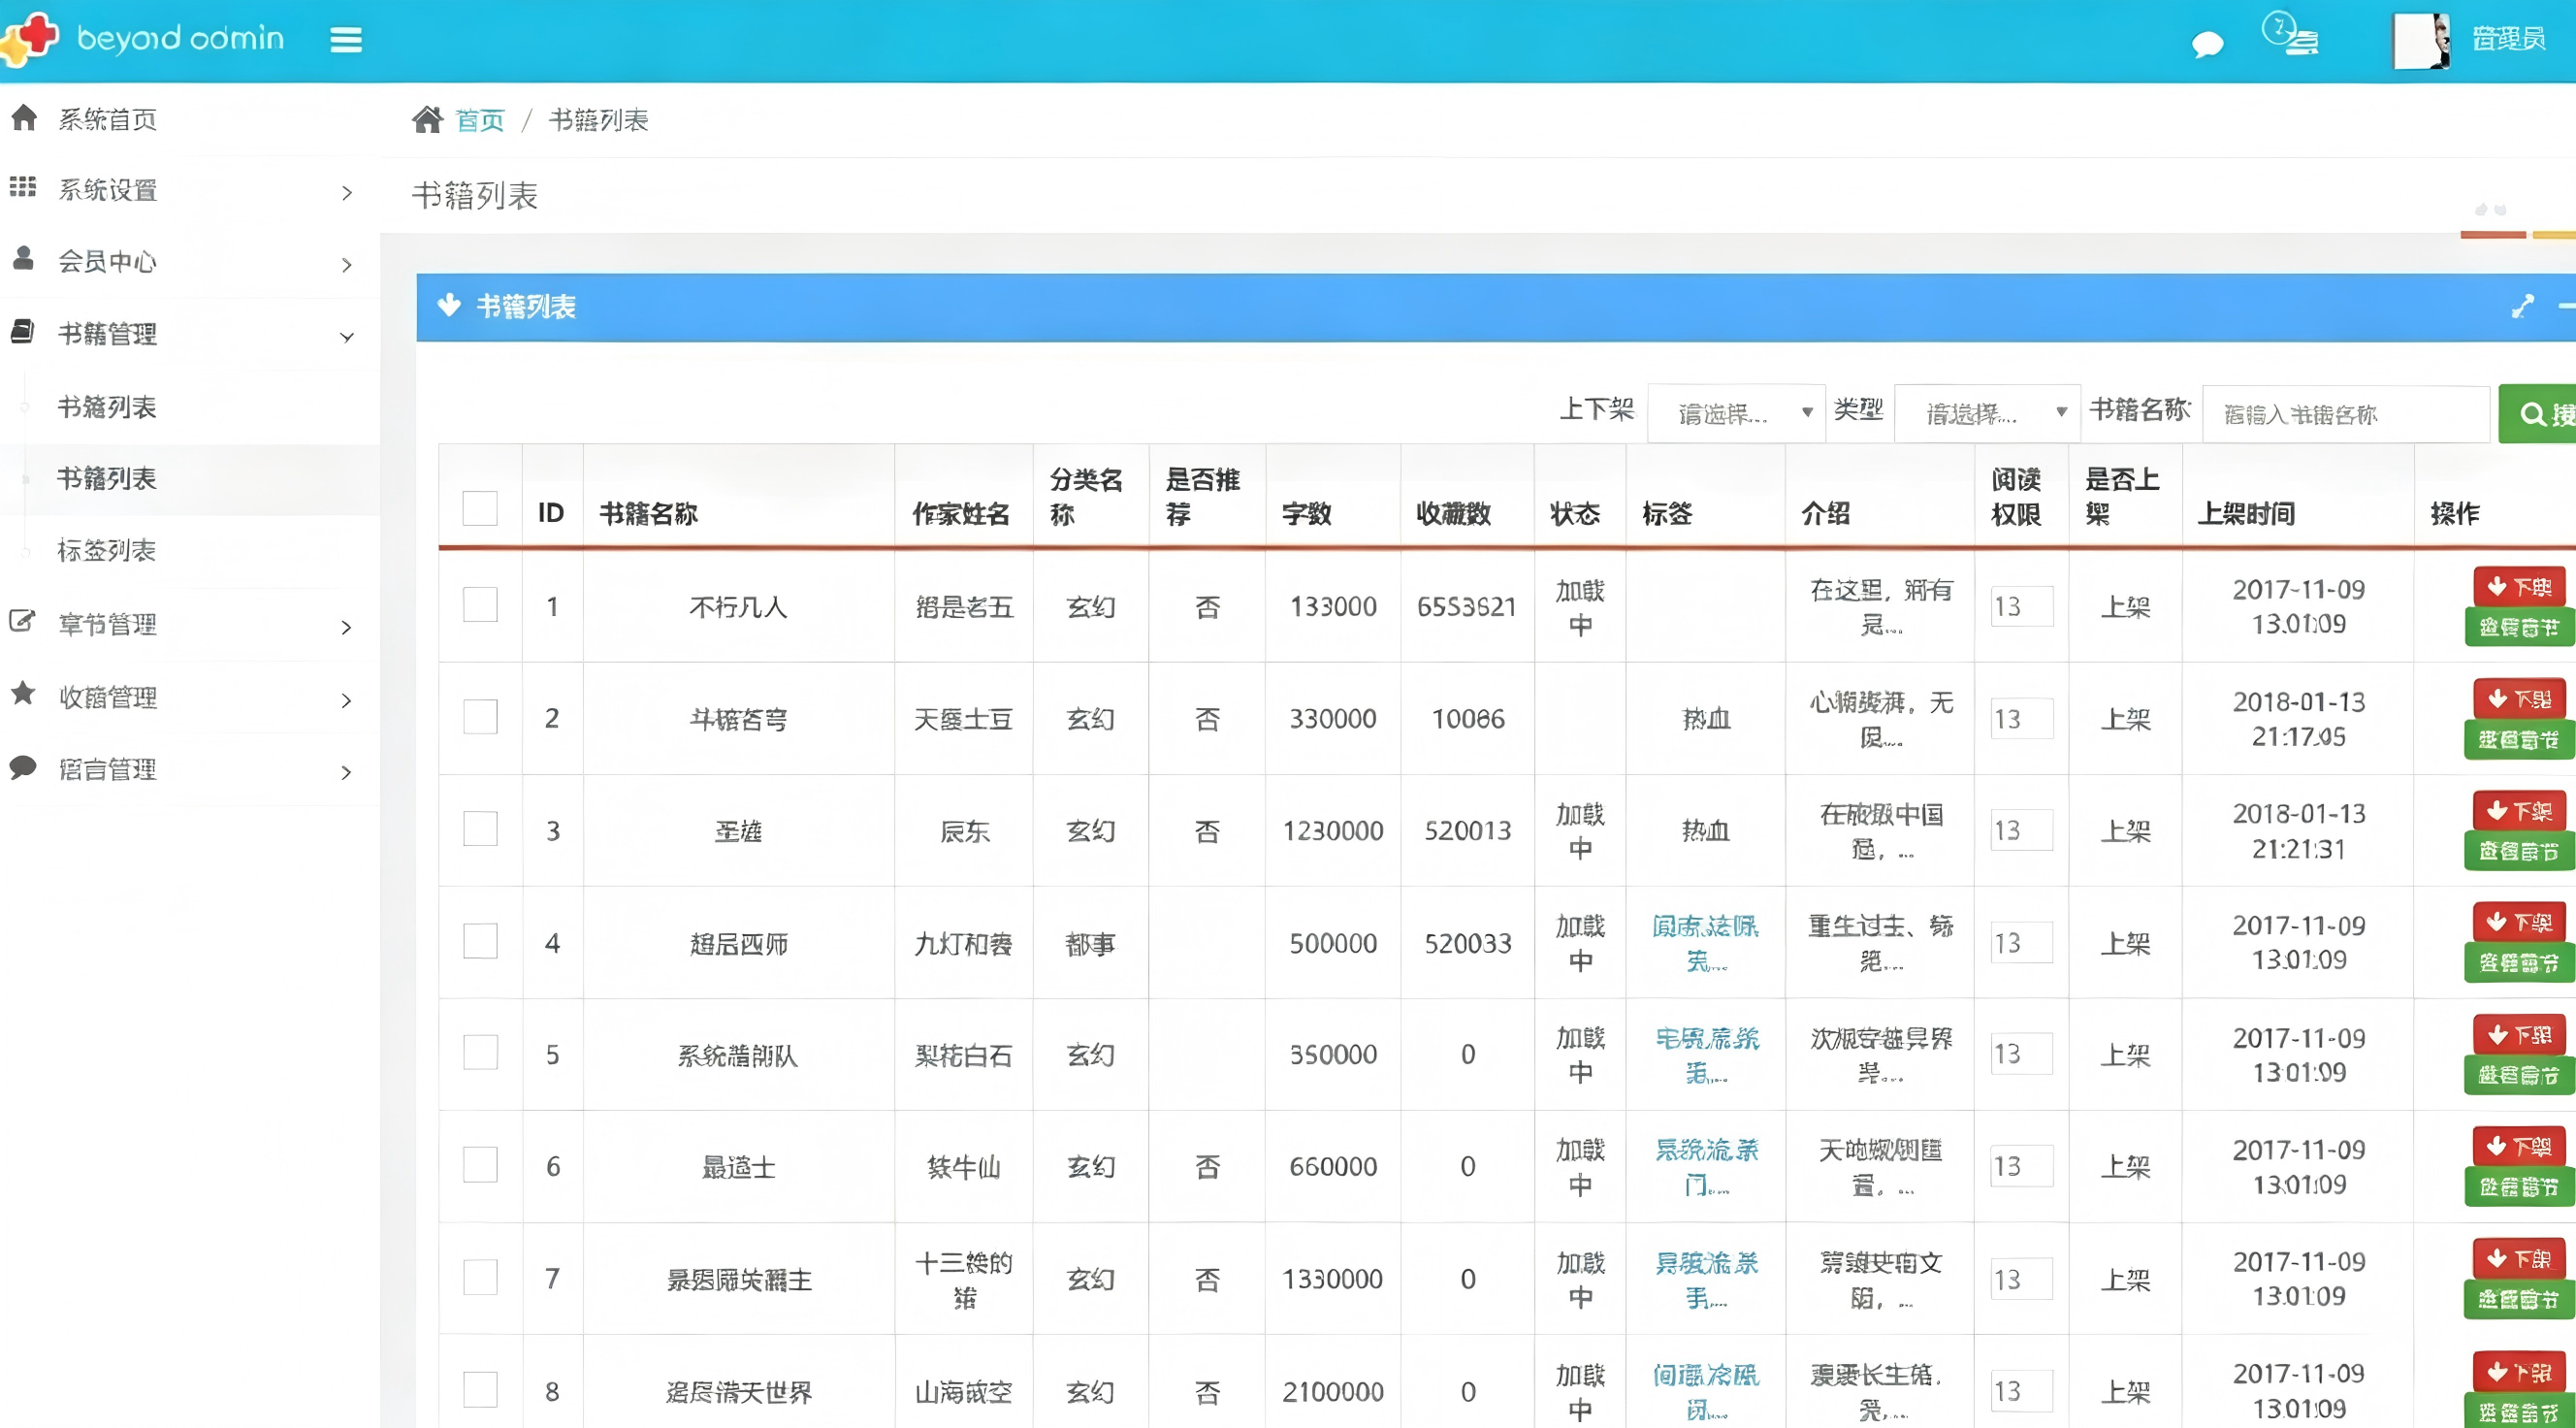Toggle the hamburger sidebar menu icon

tap(346, 40)
